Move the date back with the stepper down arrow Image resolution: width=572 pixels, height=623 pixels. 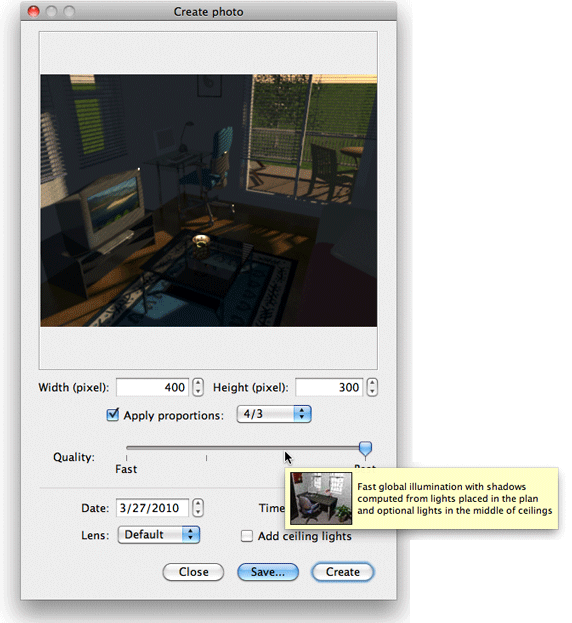[x=198, y=512]
